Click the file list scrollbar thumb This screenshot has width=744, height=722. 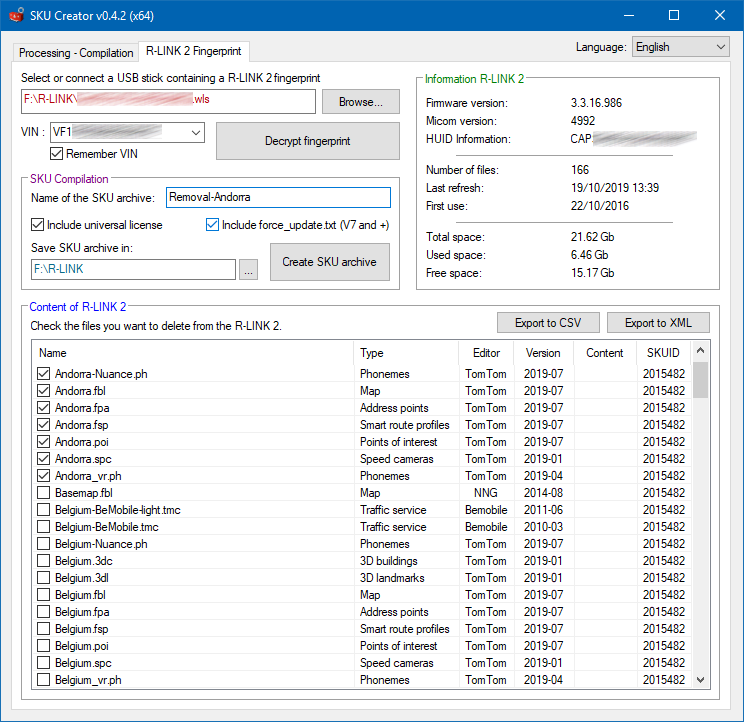click(700, 380)
